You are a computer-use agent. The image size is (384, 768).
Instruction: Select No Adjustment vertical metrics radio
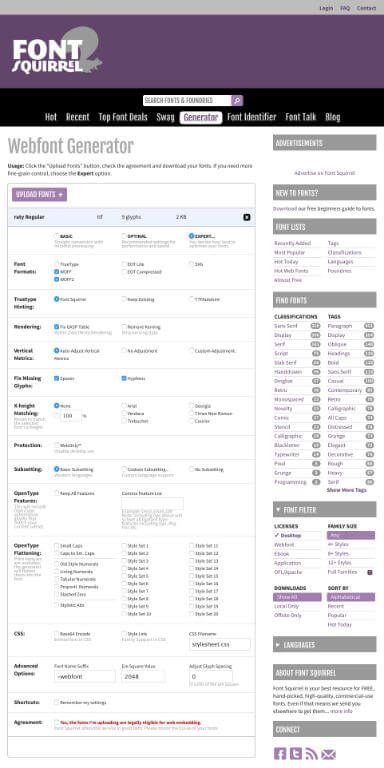point(124,351)
